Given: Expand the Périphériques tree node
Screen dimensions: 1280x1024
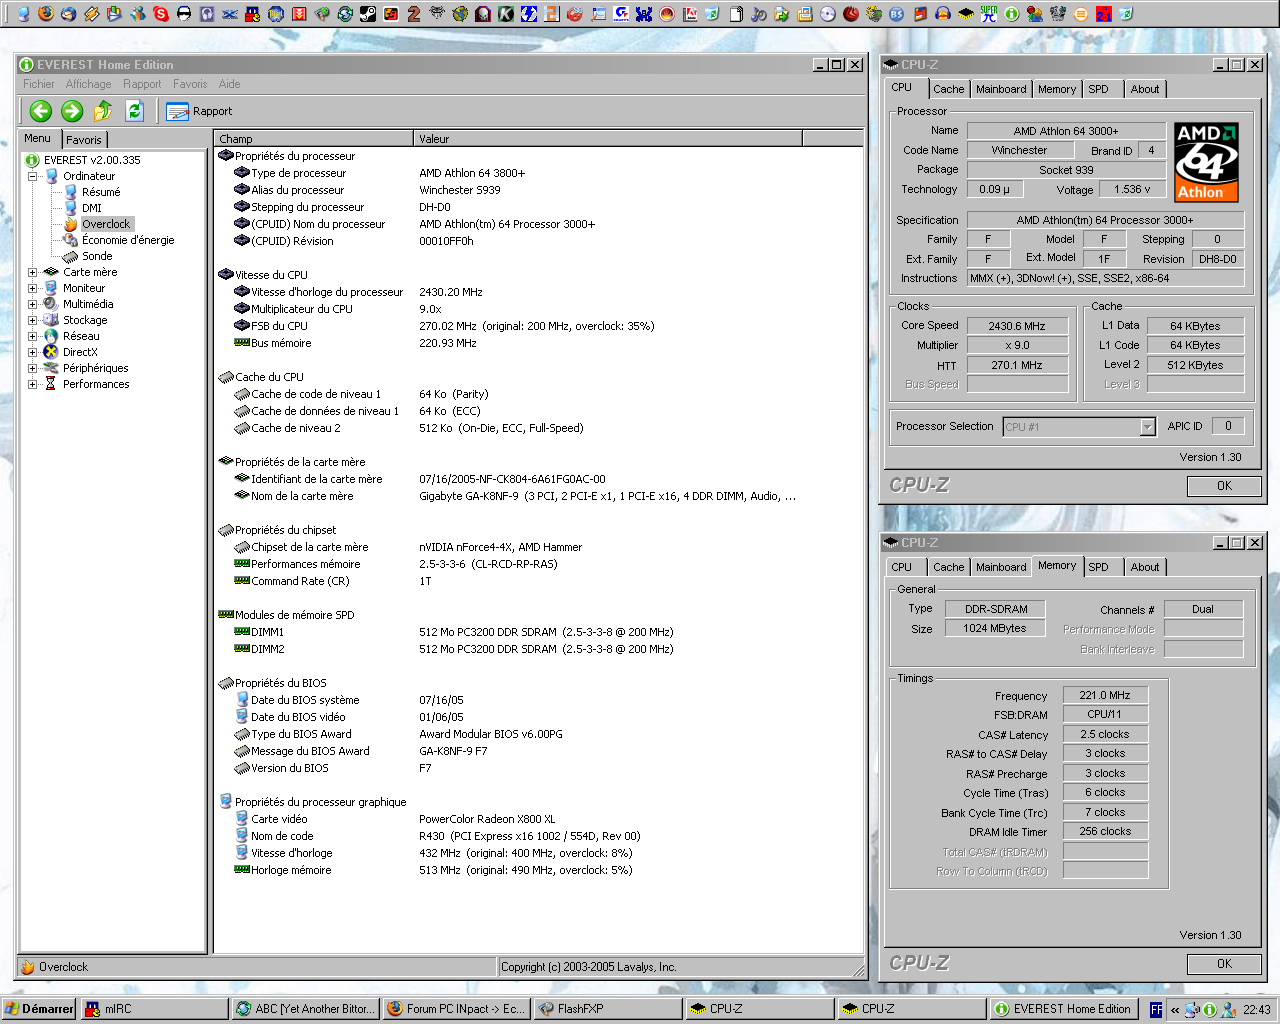Looking at the screenshot, I should 32,368.
